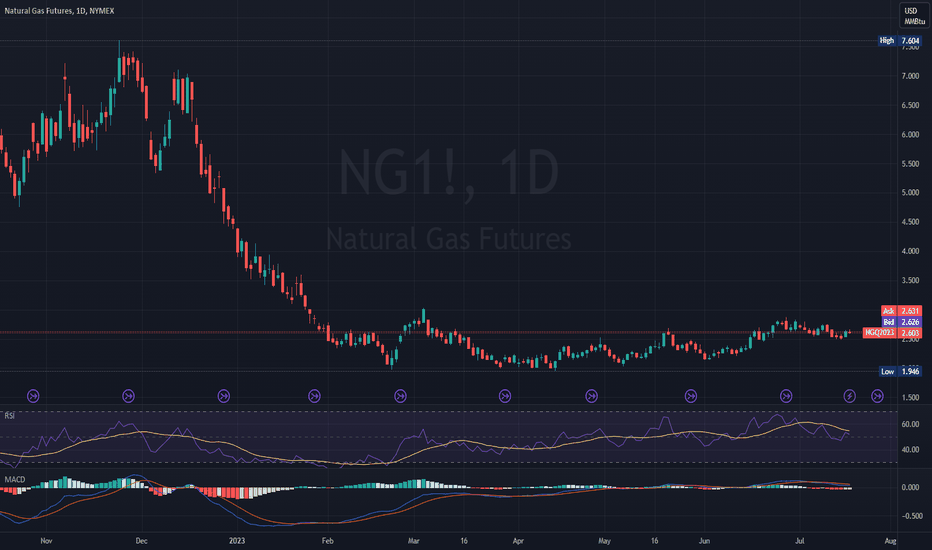Click the 4.000 value on the price axis
The image size is (932, 550).
pyautogui.click(x=910, y=251)
